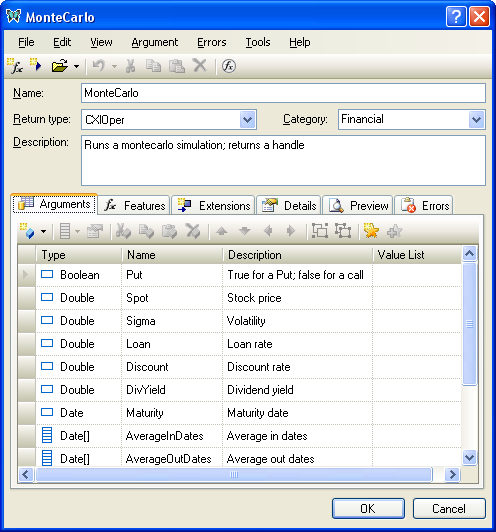Expand the add argument dropdown arrow
The height and width of the screenshot is (532, 496).
coord(43,231)
